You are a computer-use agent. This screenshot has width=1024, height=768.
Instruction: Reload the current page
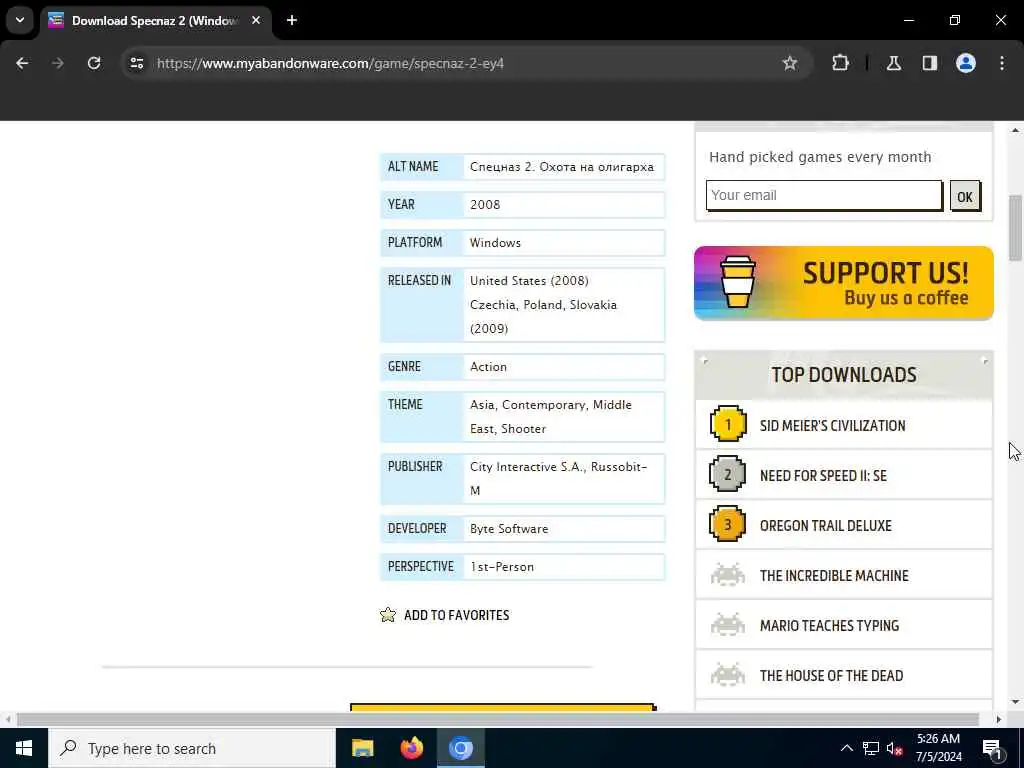tap(94, 63)
